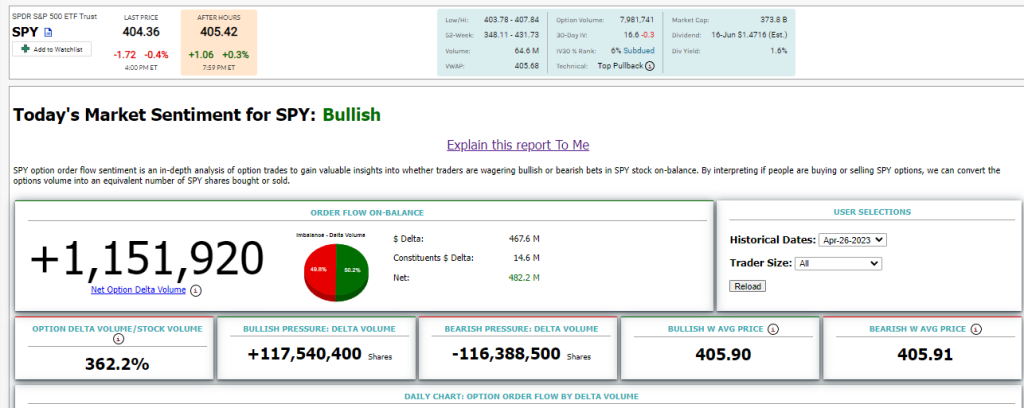The image size is (1024, 408).
Task: Open the Trader Size dropdown
Action: coord(838,264)
